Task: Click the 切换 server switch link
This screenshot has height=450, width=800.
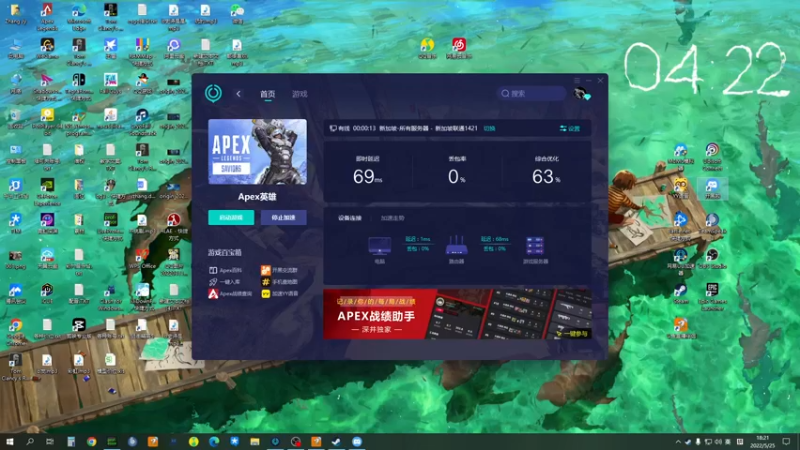Action: point(489,129)
